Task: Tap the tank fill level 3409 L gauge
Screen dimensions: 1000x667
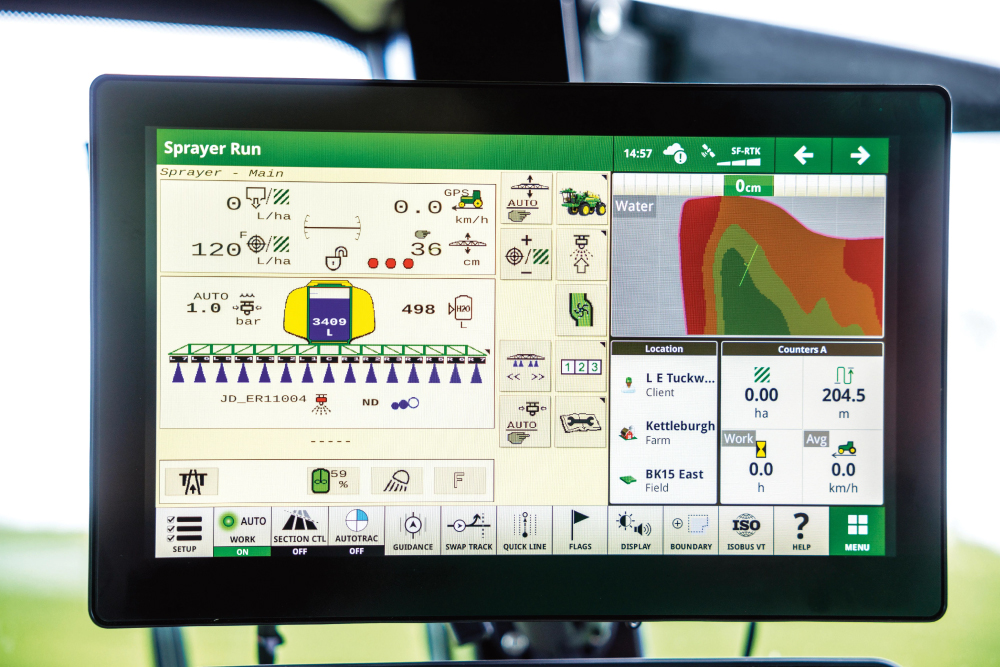Action: coord(328,313)
